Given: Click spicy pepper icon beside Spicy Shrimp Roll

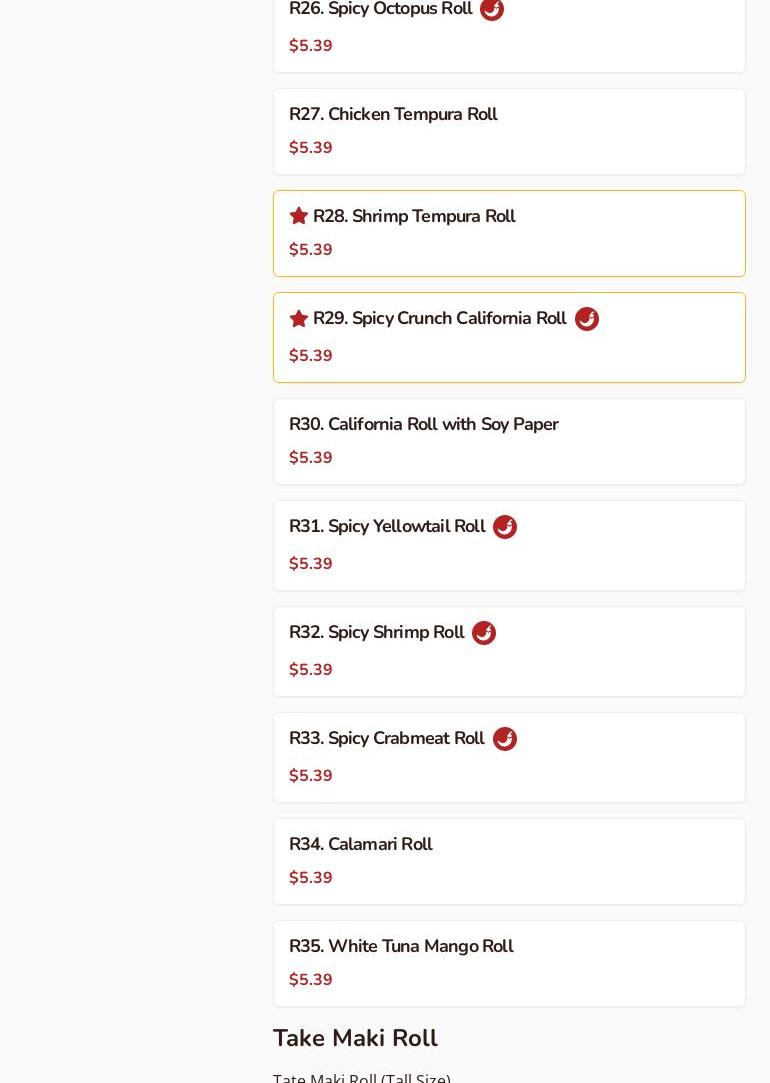Looking at the screenshot, I should click(484, 633).
